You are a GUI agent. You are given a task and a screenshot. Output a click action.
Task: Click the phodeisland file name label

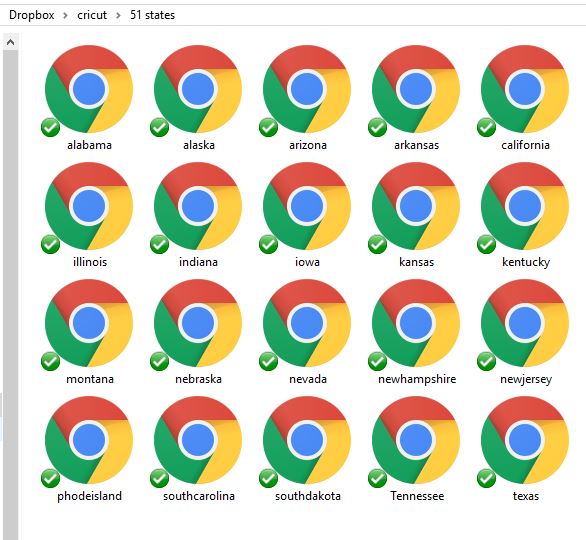(x=89, y=496)
